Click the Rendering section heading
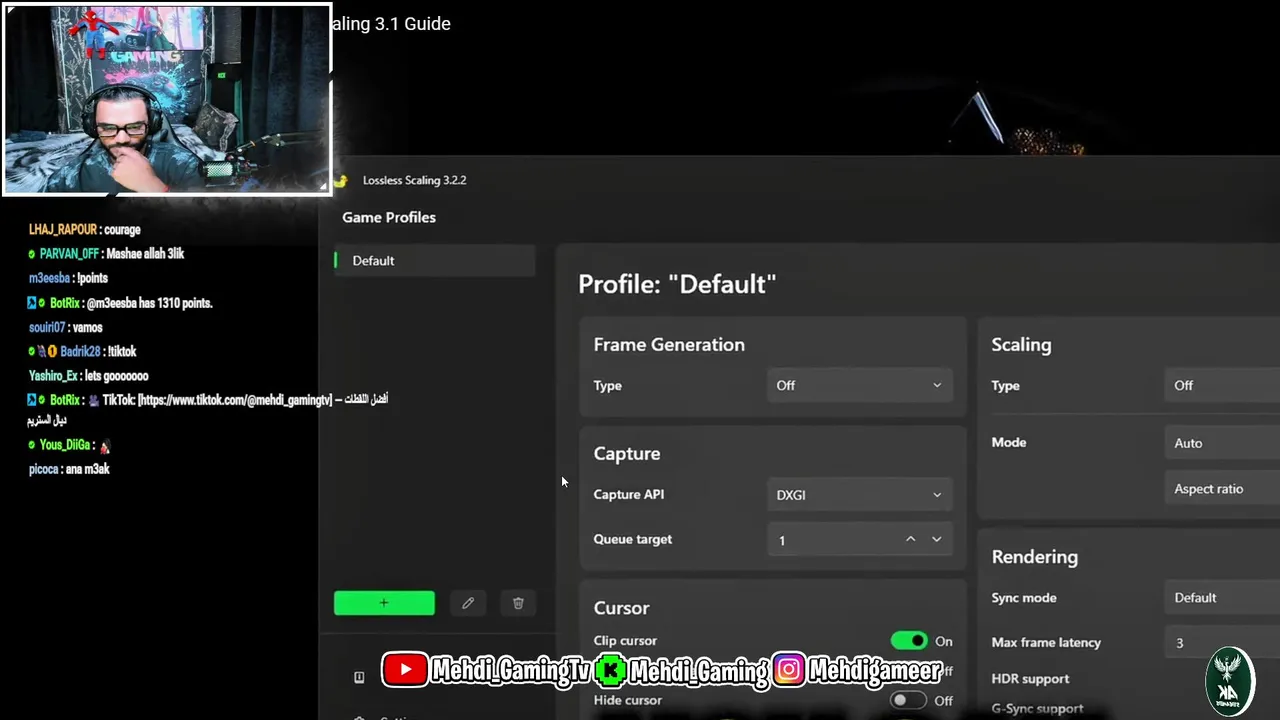This screenshot has width=1280, height=720. pos(1034,557)
